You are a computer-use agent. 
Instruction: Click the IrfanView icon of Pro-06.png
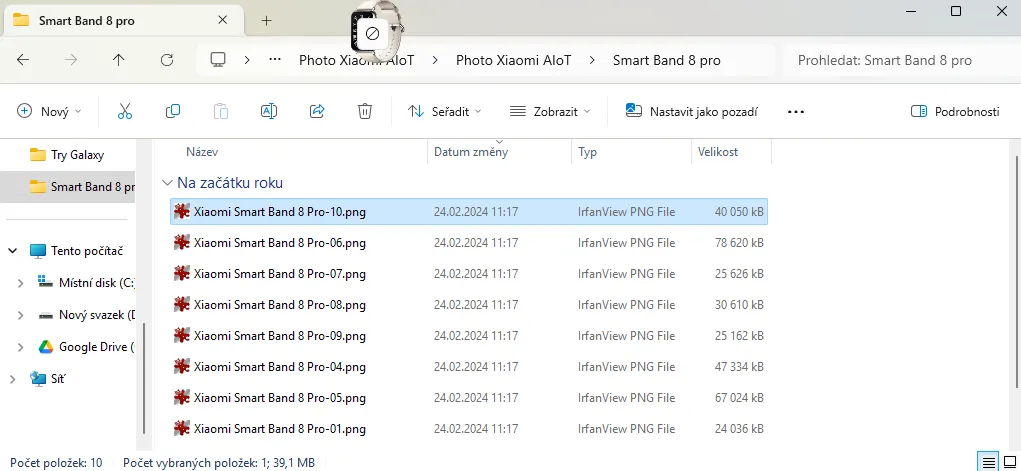(x=182, y=243)
